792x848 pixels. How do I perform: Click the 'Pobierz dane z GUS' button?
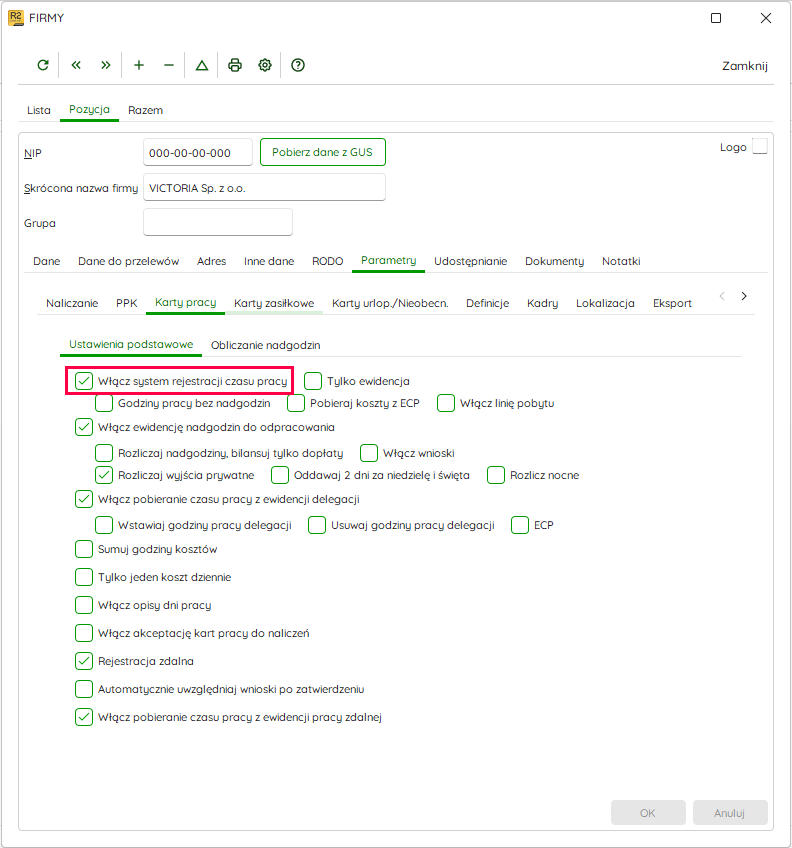(x=323, y=152)
